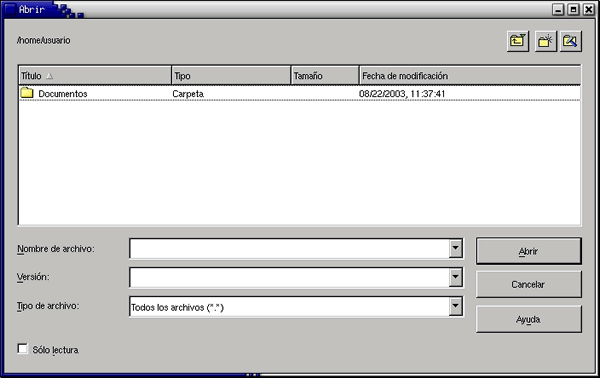Click the Cancelar button
Image resolution: width=600 pixels, height=378 pixels.
pos(528,284)
